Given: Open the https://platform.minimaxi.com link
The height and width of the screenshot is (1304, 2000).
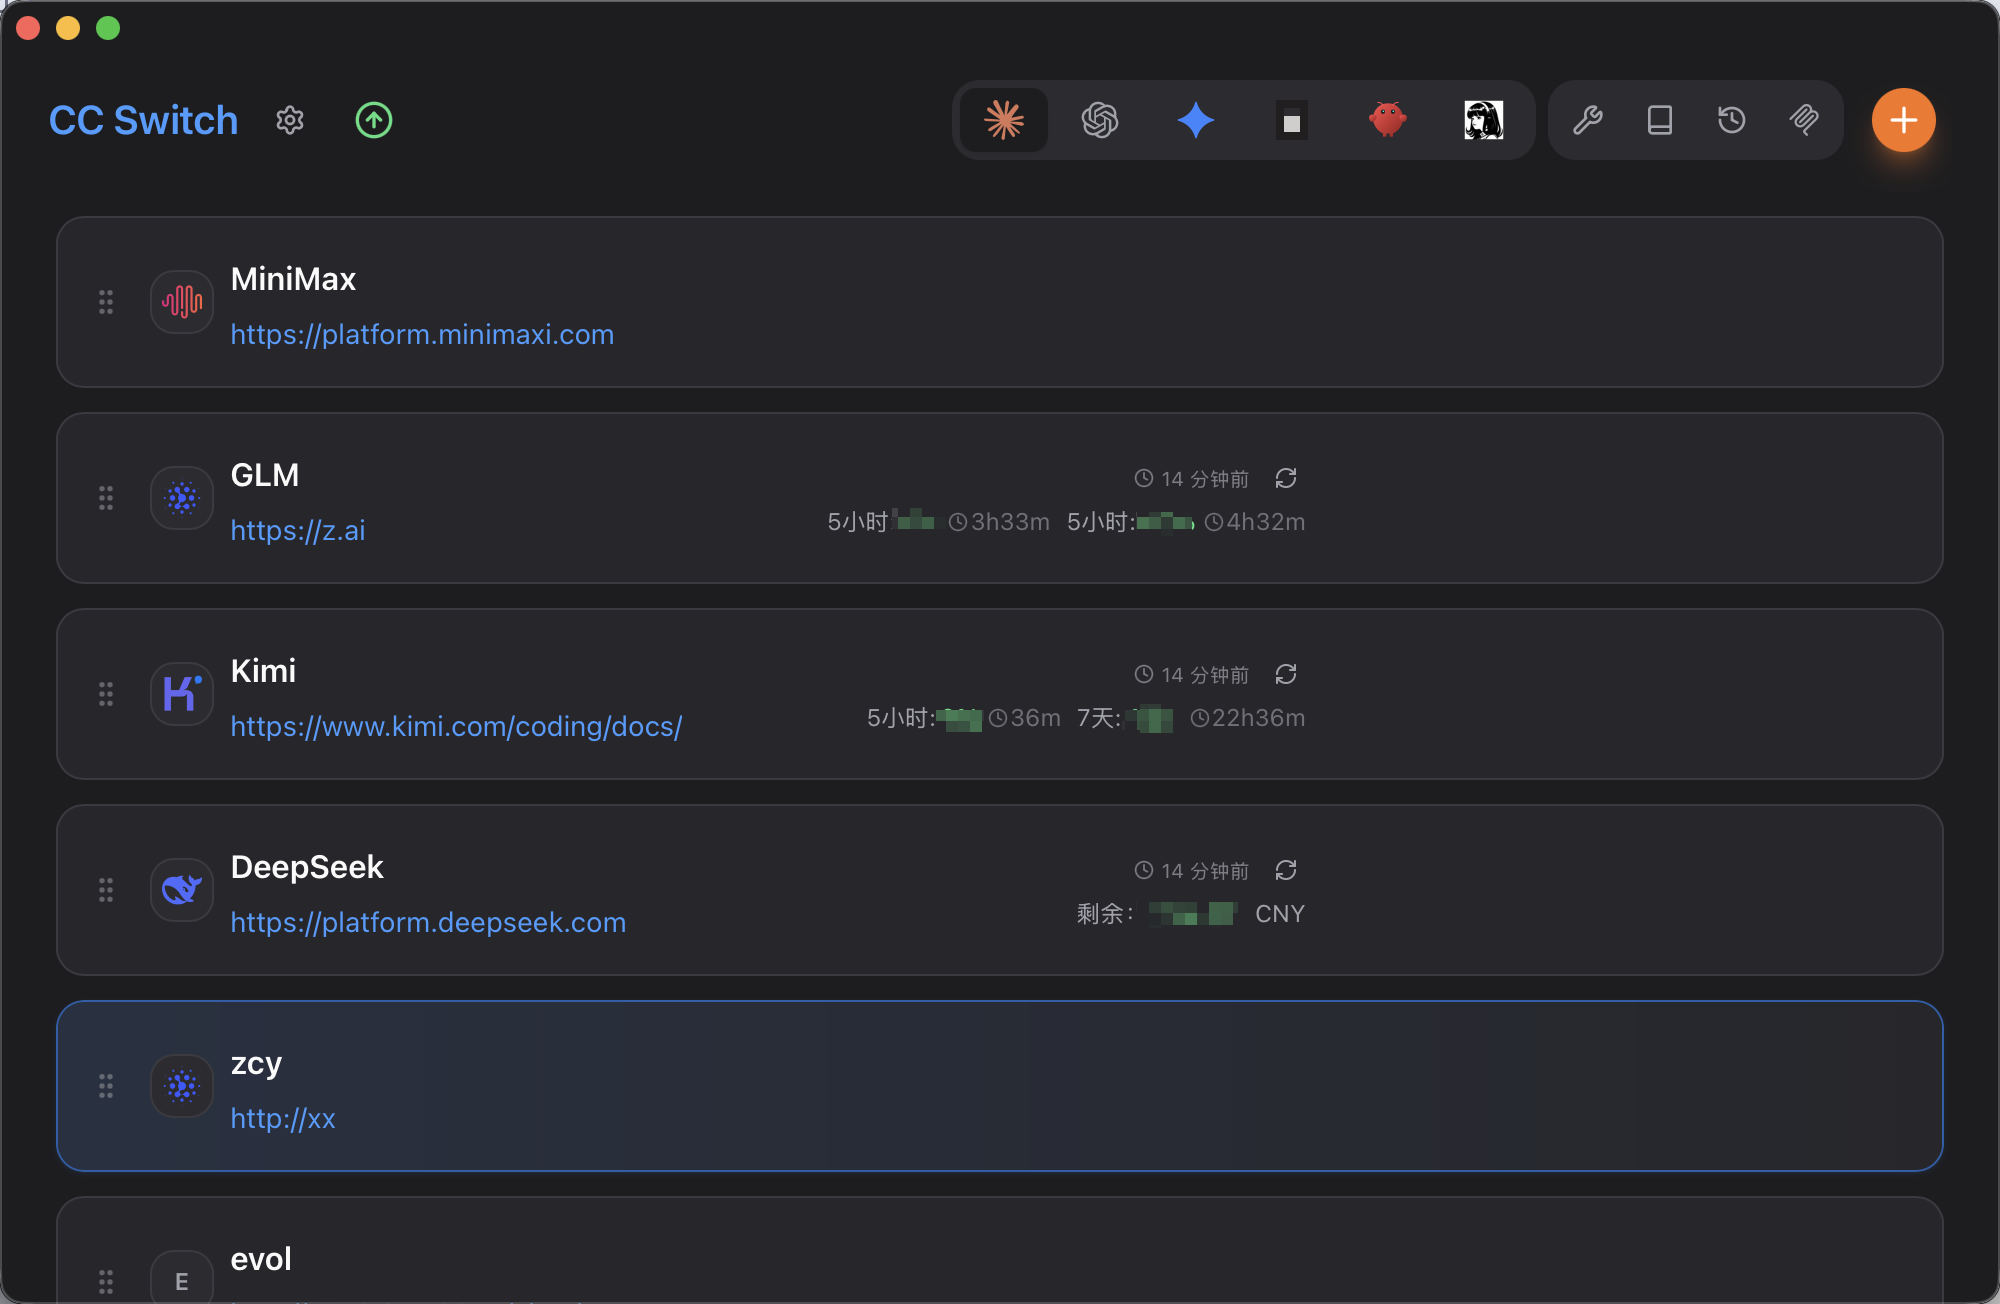Looking at the screenshot, I should (422, 334).
